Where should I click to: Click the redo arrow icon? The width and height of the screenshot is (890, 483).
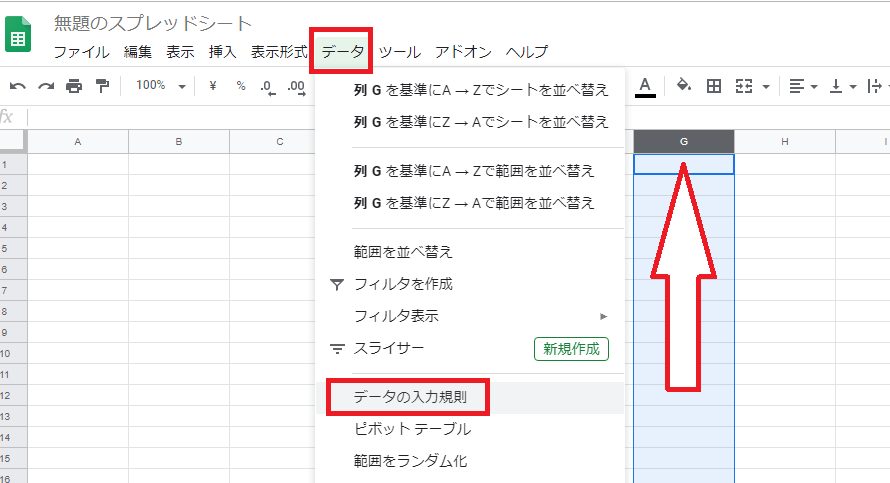tap(46, 86)
